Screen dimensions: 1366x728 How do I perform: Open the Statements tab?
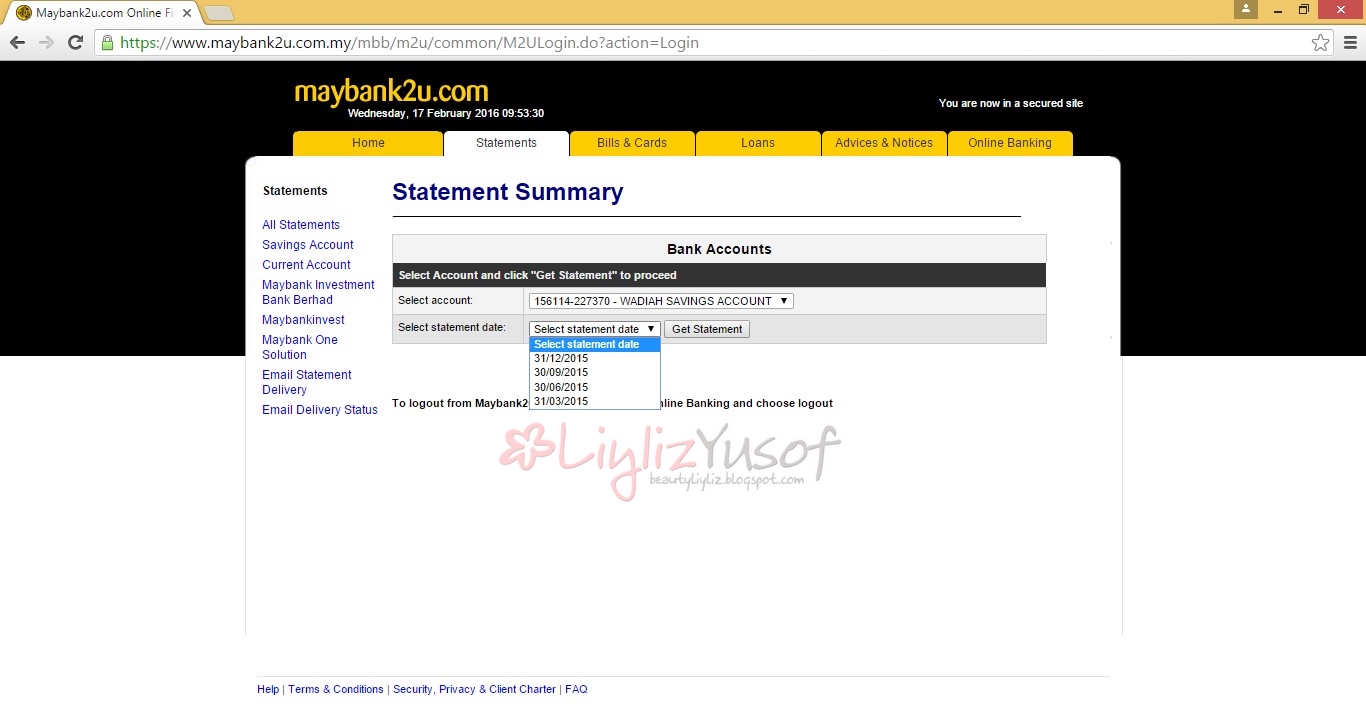pyautogui.click(x=506, y=143)
